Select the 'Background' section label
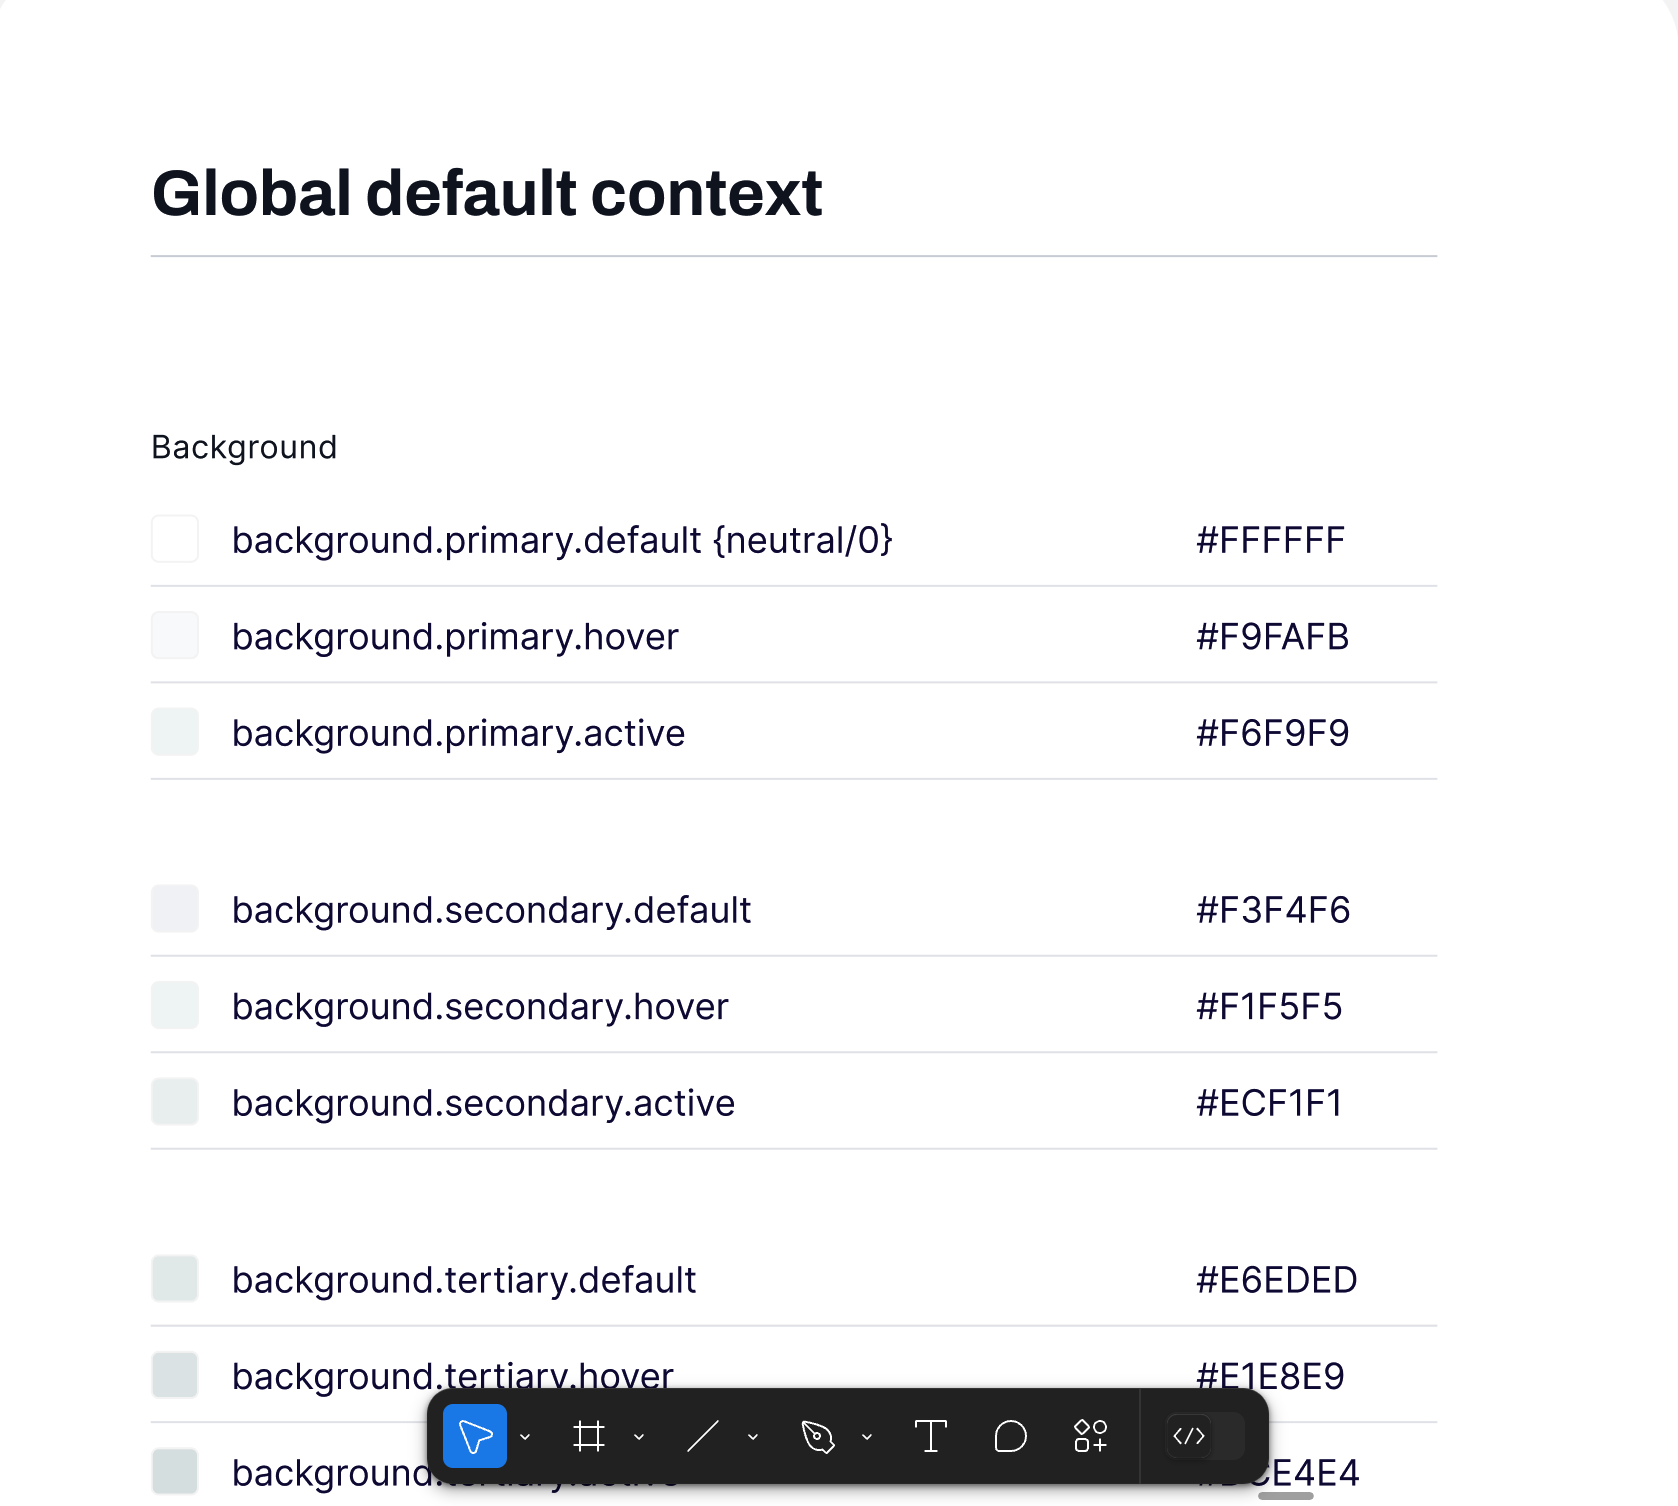Image resolution: width=1678 pixels, height=1506 pixels. (244, 447)
